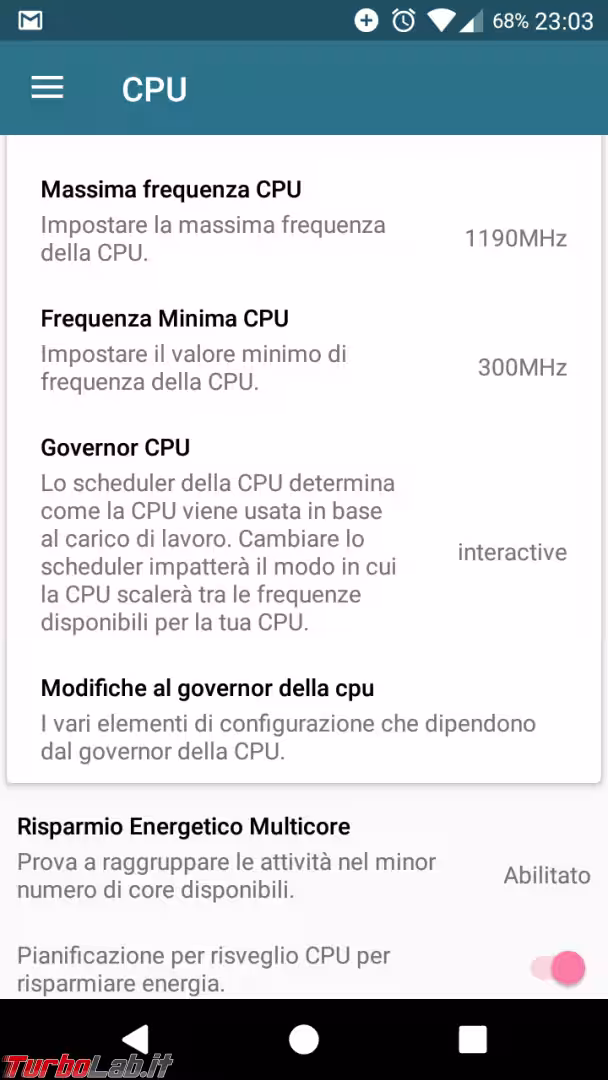Select the CPU screen title

[x=153, y=89]
